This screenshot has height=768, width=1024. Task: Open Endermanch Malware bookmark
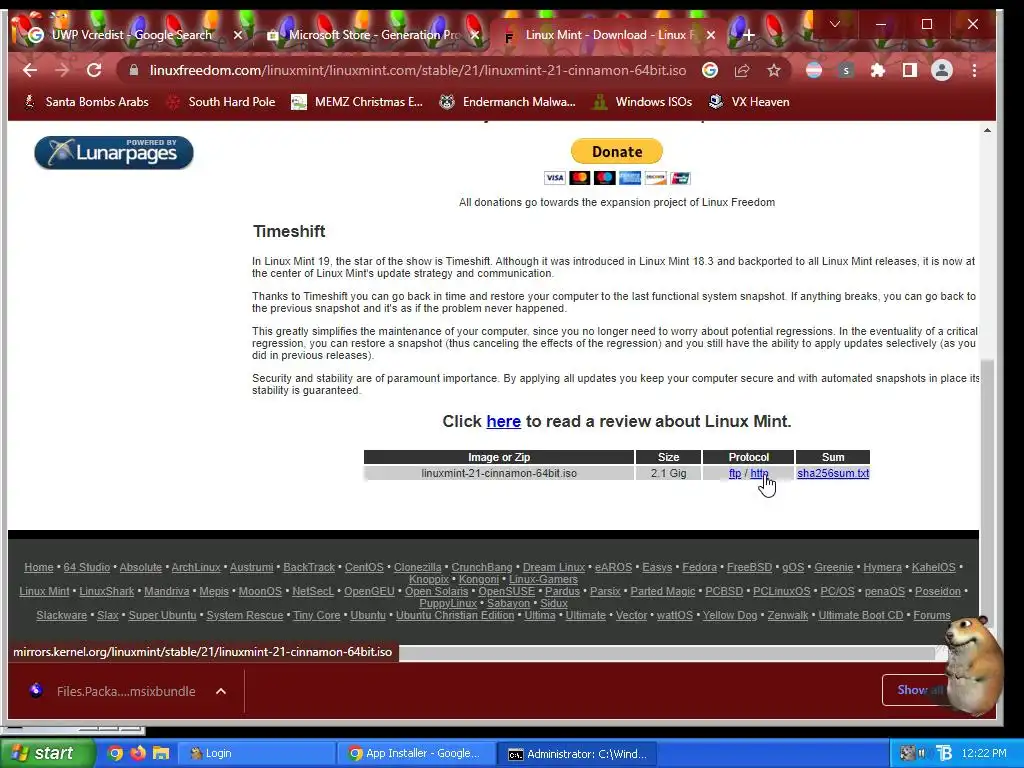[x=508, y=102]
